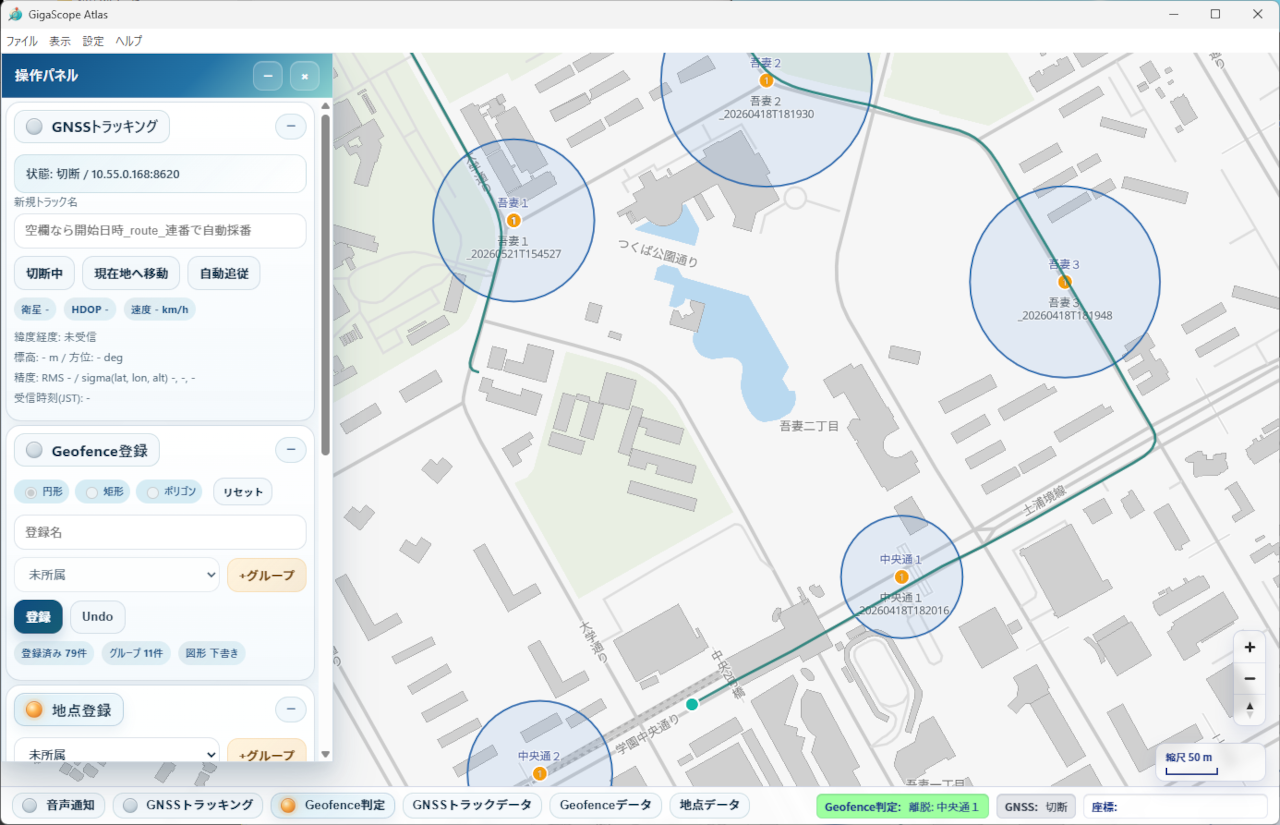The width and height of the screenshot is (1280, 825).
Task: Toggle 音声通知 in bottom bar
Action: pos(59,805)
